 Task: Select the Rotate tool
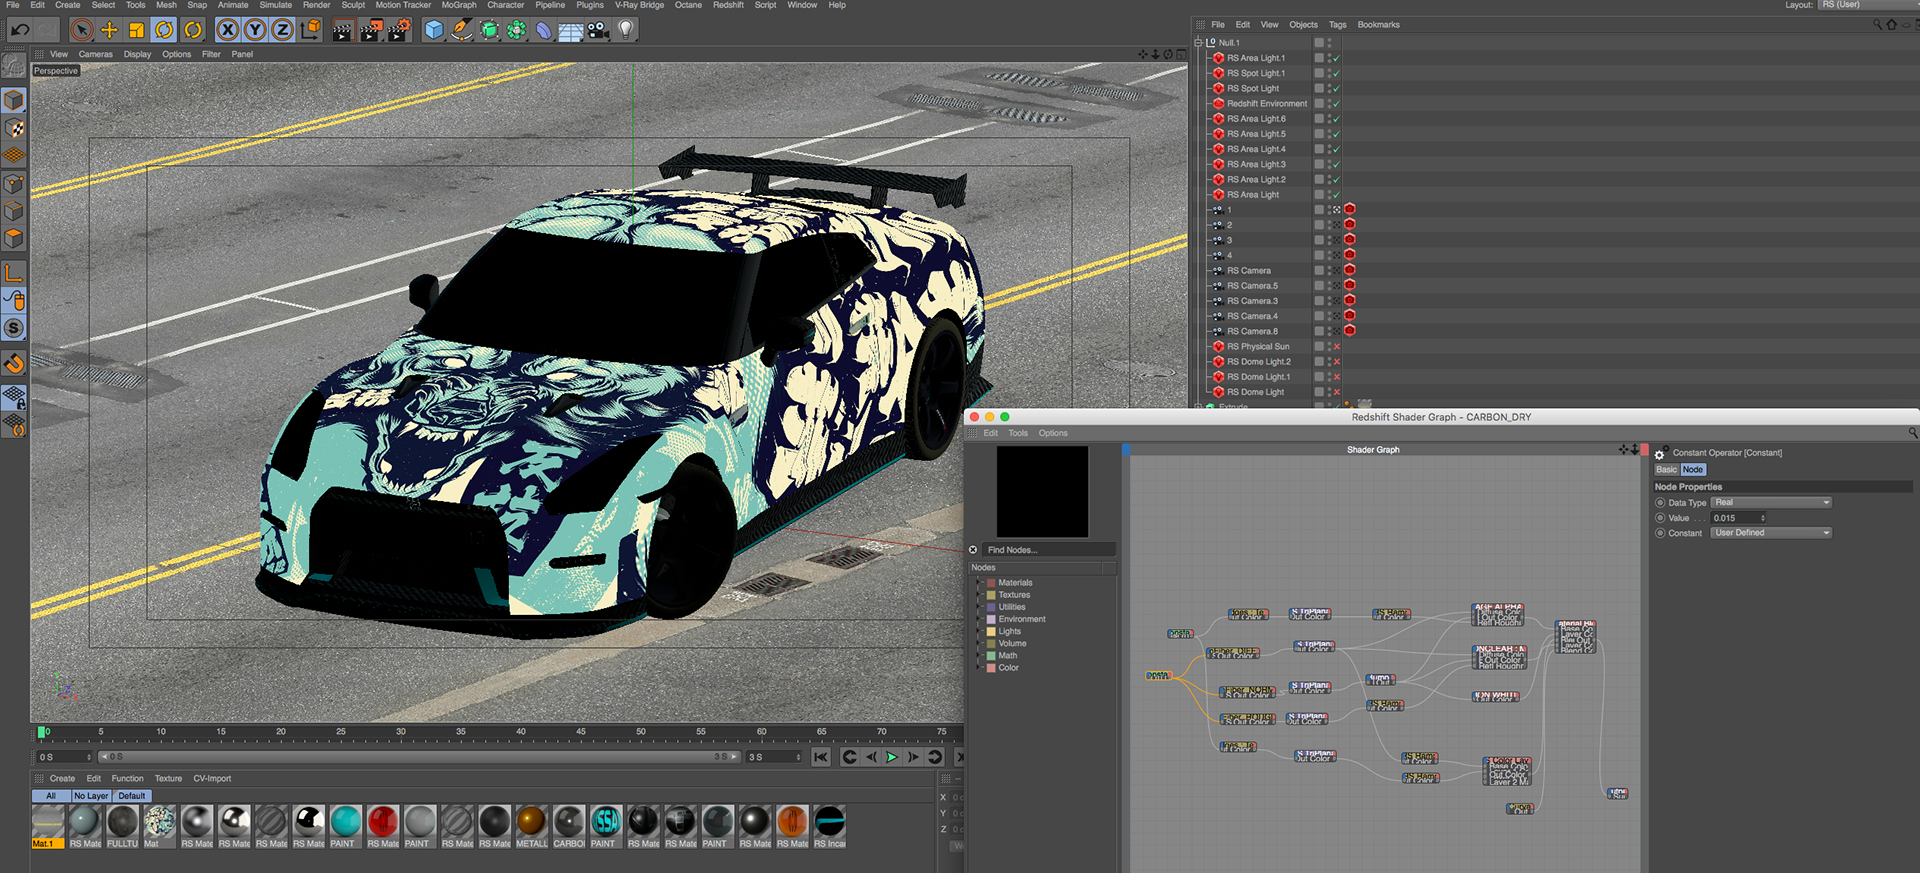coord(164,30)
